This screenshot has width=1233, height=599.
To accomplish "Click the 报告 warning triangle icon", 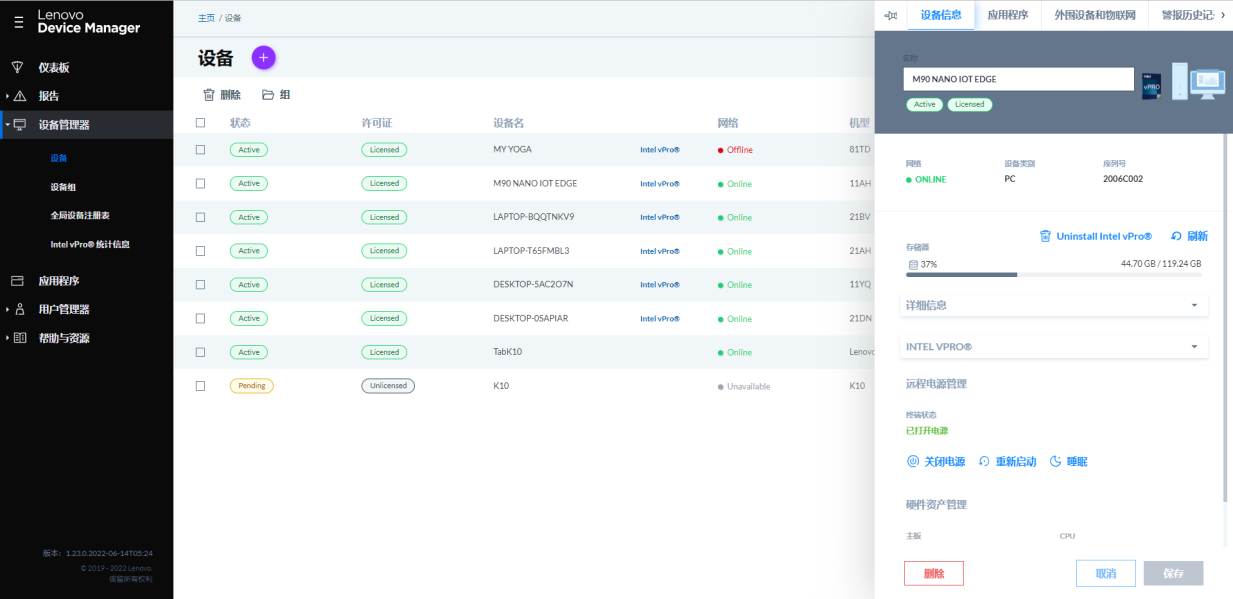I will (x=19, y=96).
